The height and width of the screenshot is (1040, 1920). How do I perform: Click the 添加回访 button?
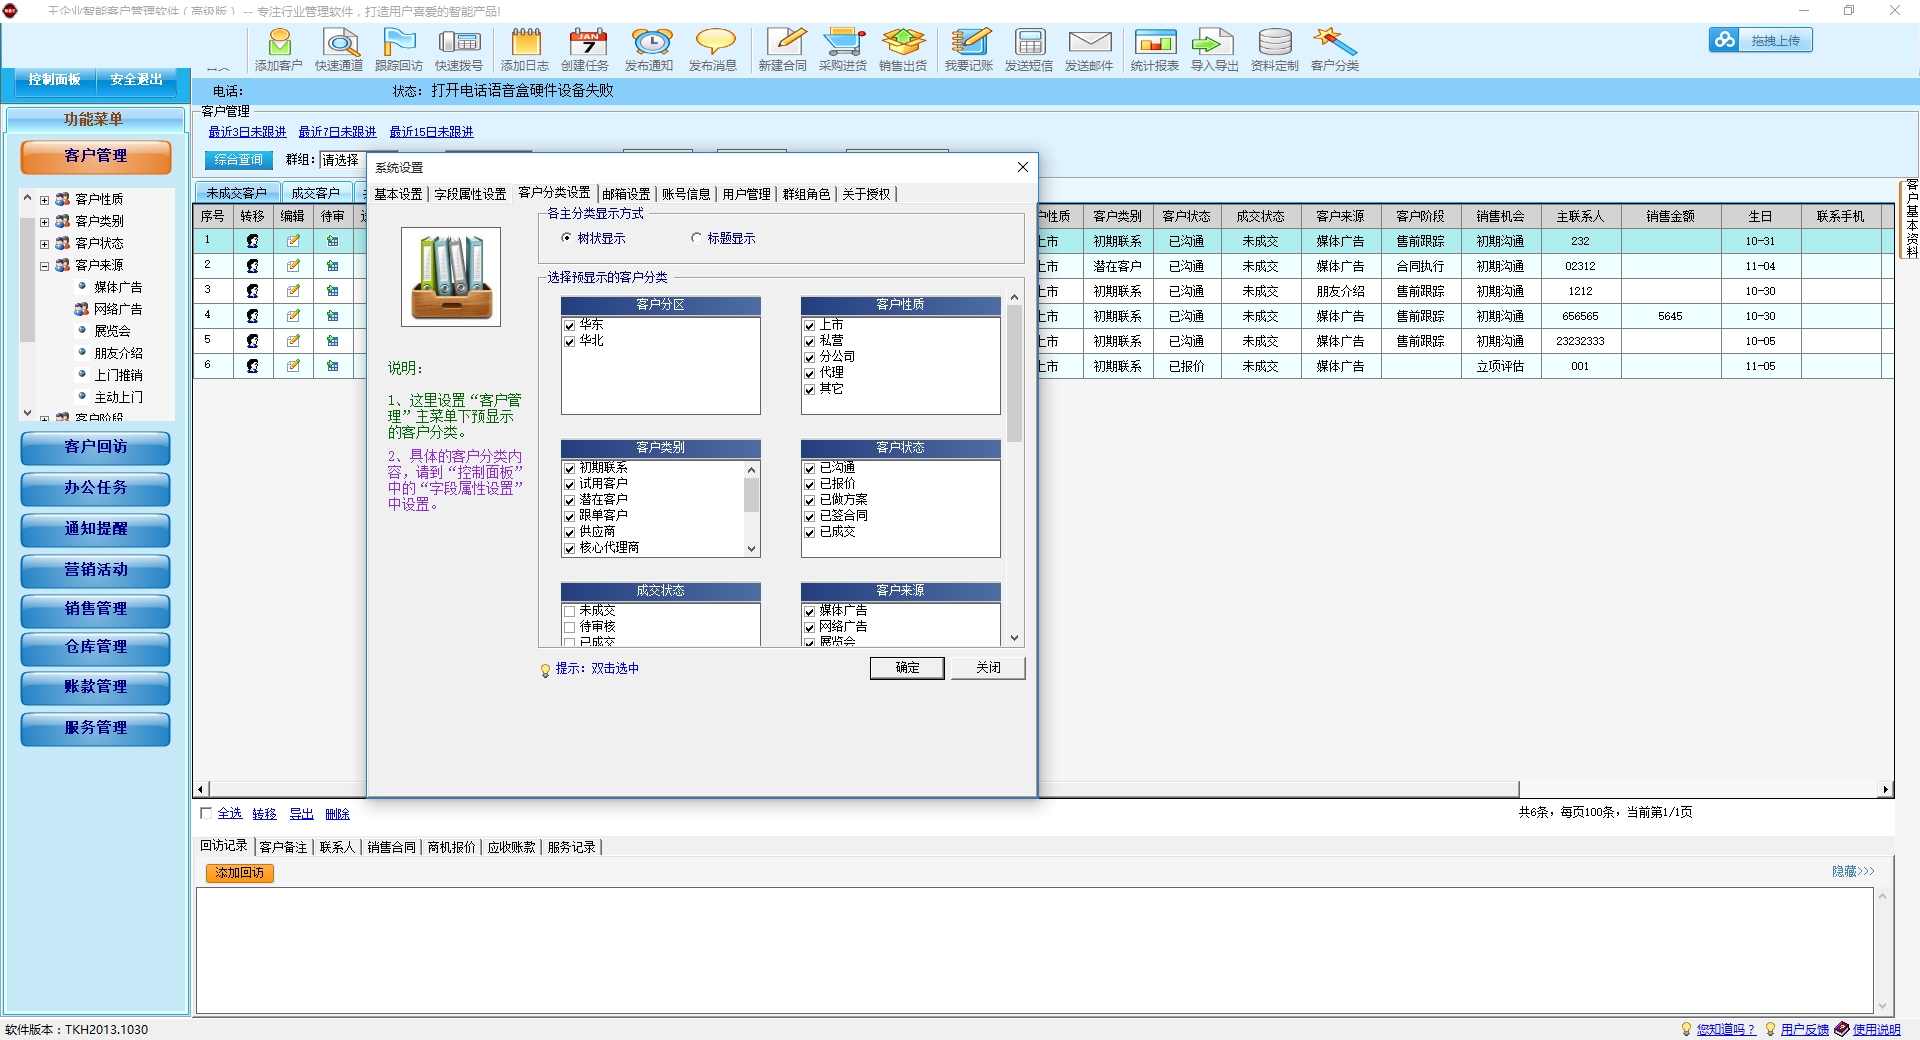click(x=240, y=873)
